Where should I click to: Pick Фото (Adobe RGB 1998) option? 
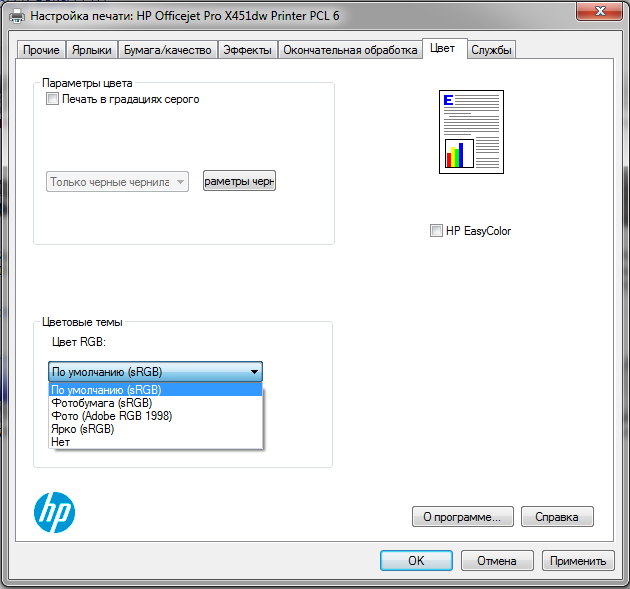[155, 415]
